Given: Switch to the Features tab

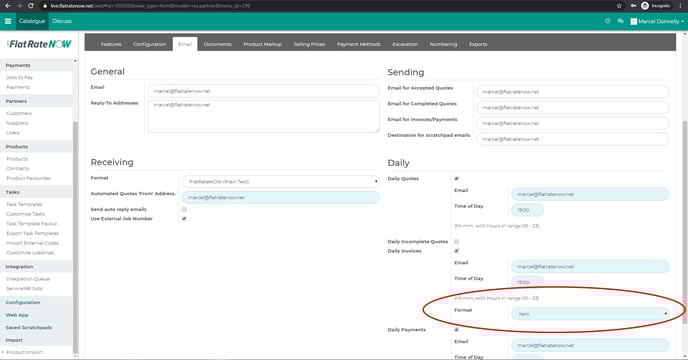Looking at the screenshot, I should (111, 44).
